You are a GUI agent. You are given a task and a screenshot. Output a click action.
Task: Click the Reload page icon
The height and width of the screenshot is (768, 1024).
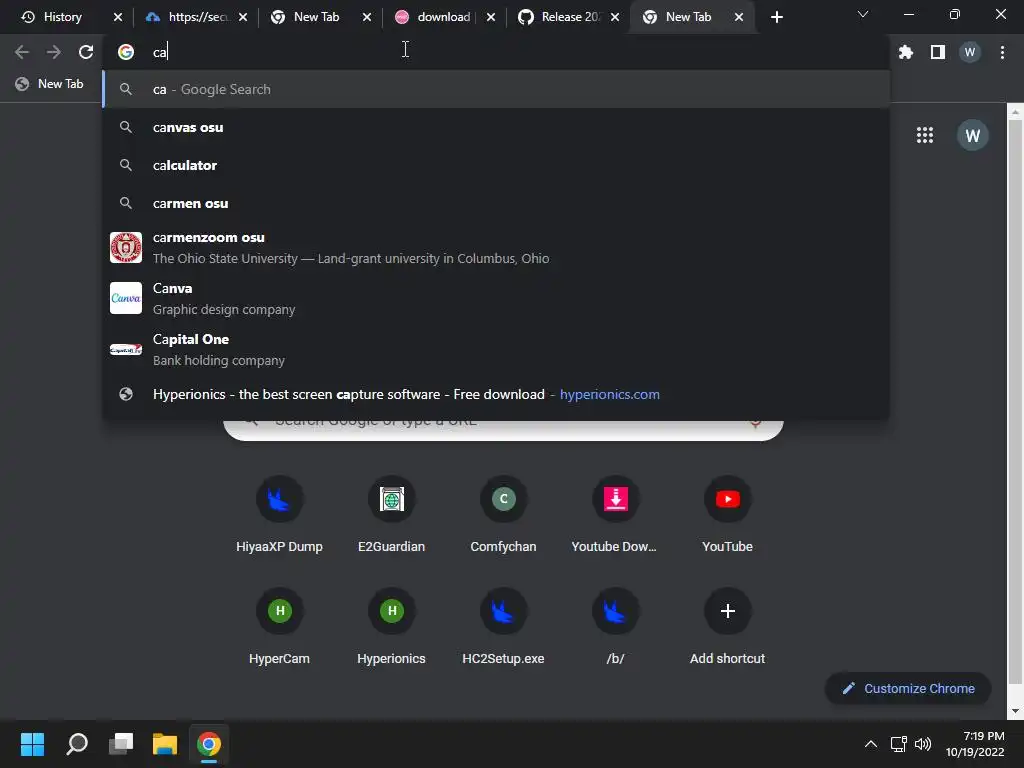(86, 52)
